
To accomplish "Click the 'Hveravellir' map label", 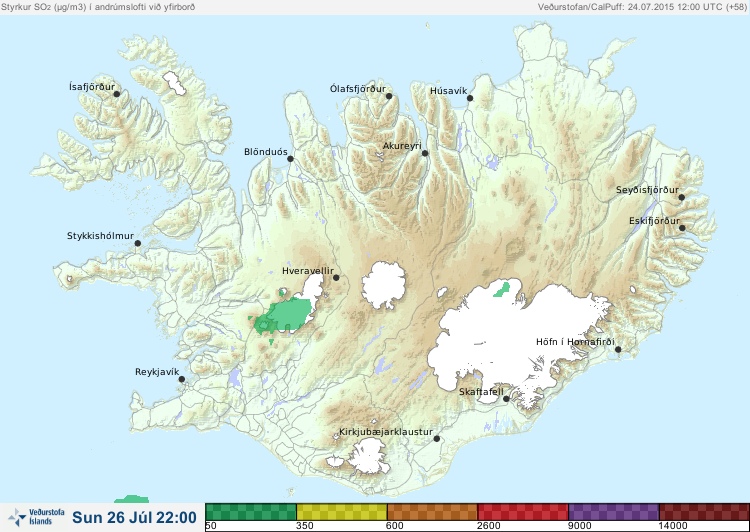I will point(308,271).
